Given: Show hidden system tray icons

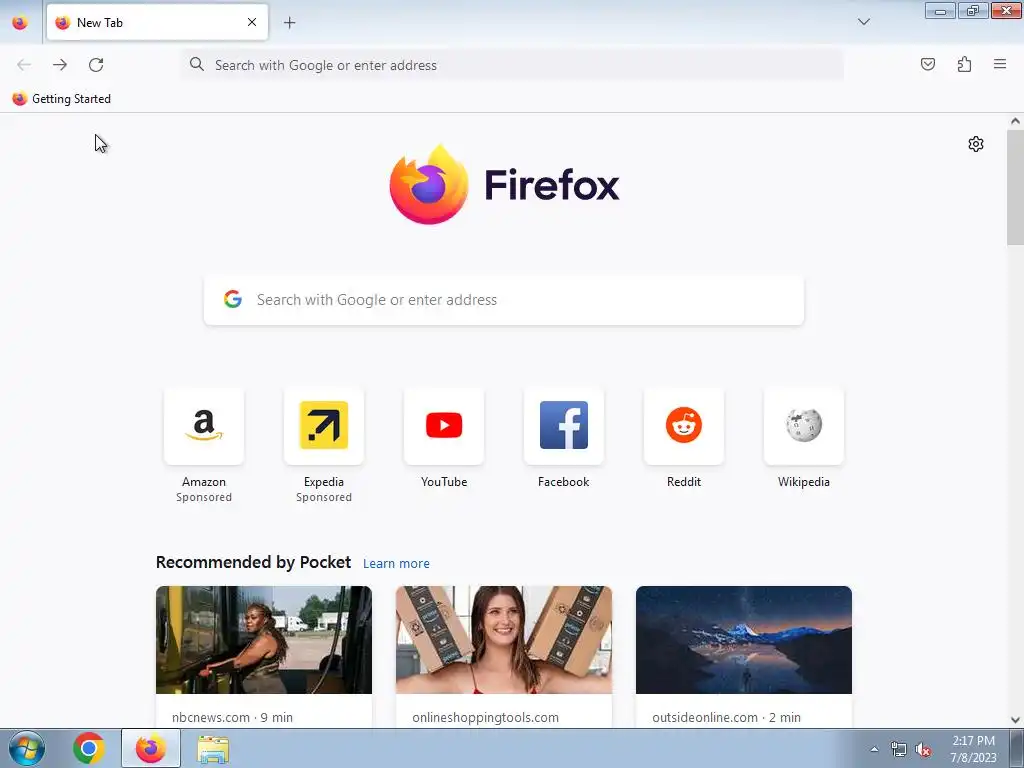Looking at the screenshot, I should pos(874,750).
